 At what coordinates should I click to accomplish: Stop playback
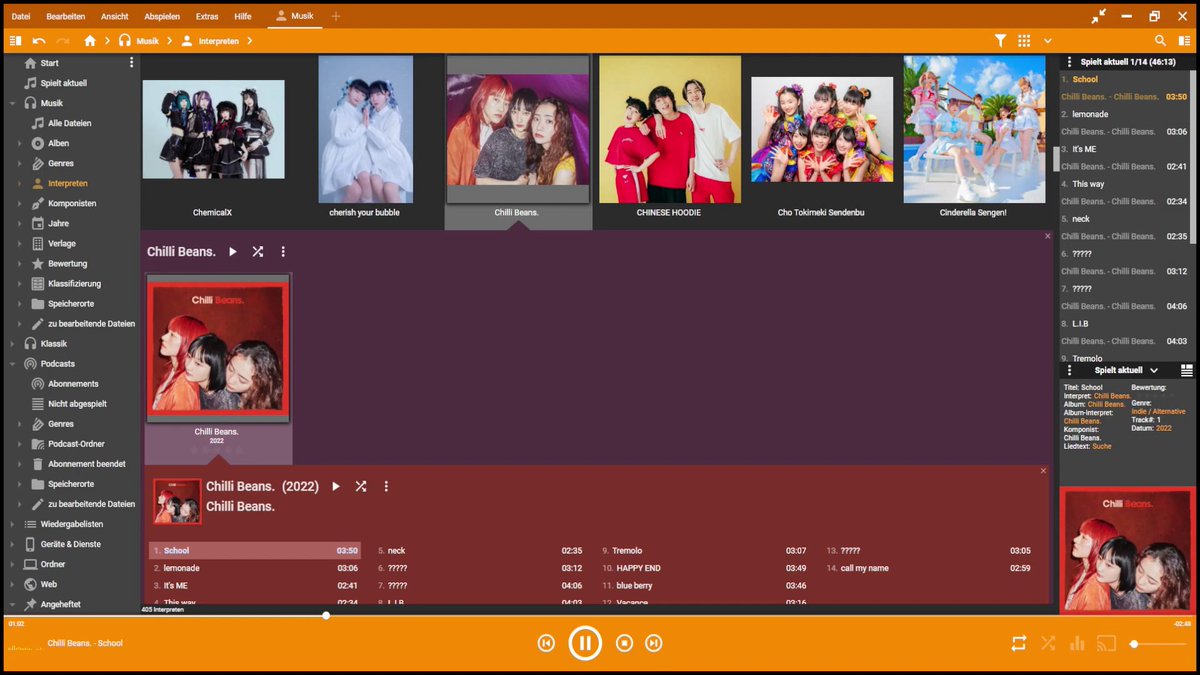(624, 643)
